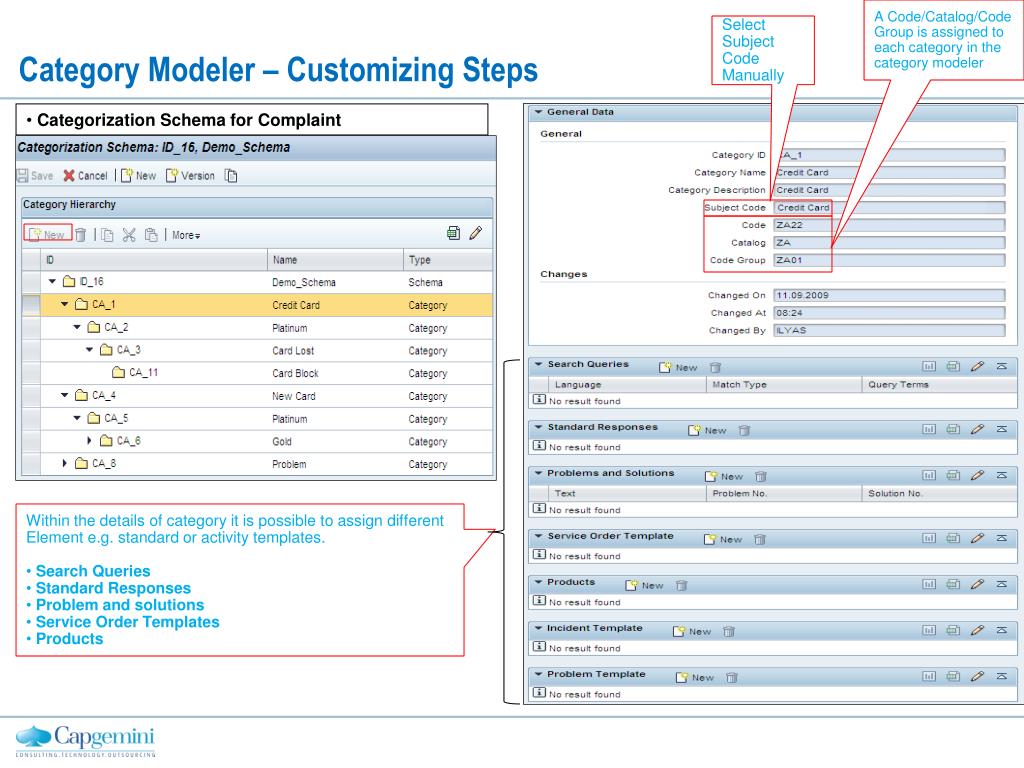
Task: Click the Subject Code field
Action: (x=889, y=208)
